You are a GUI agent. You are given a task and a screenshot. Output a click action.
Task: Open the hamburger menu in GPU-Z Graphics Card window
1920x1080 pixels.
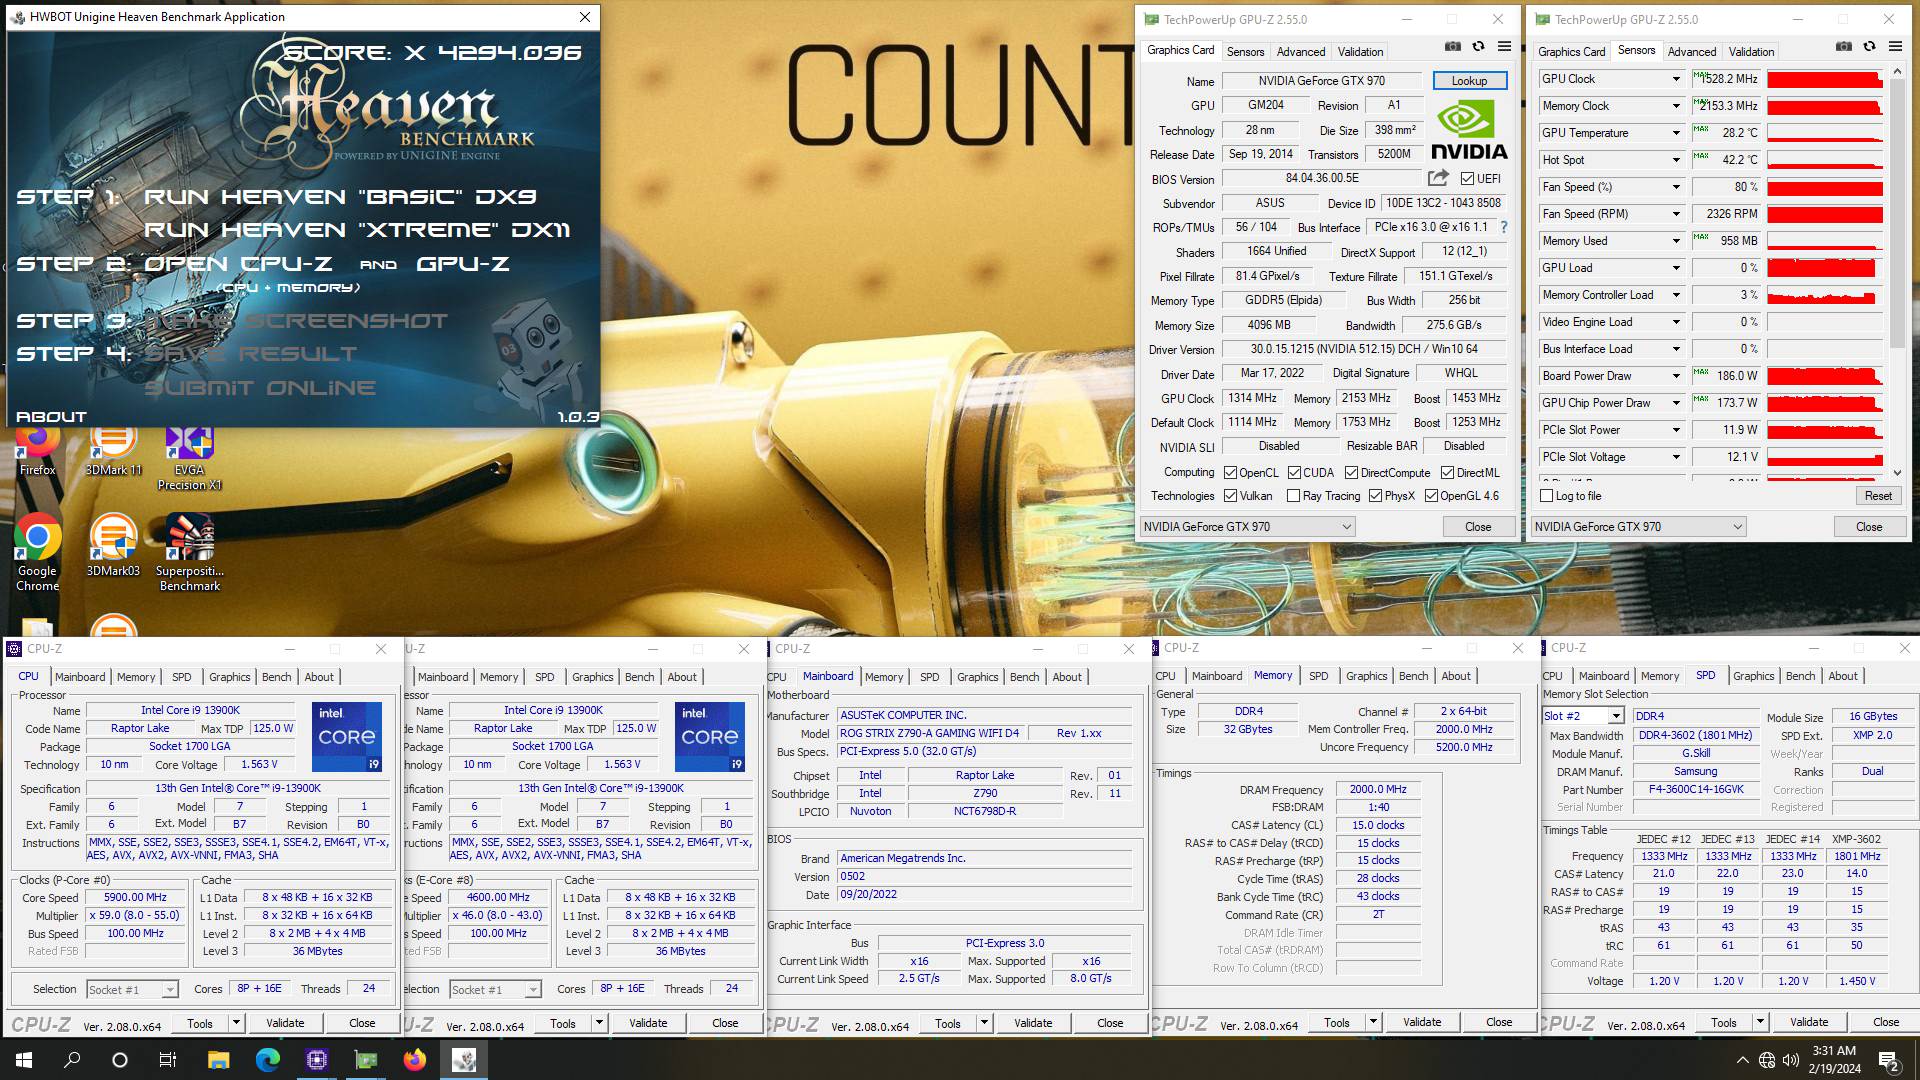tap(1504, 46)
